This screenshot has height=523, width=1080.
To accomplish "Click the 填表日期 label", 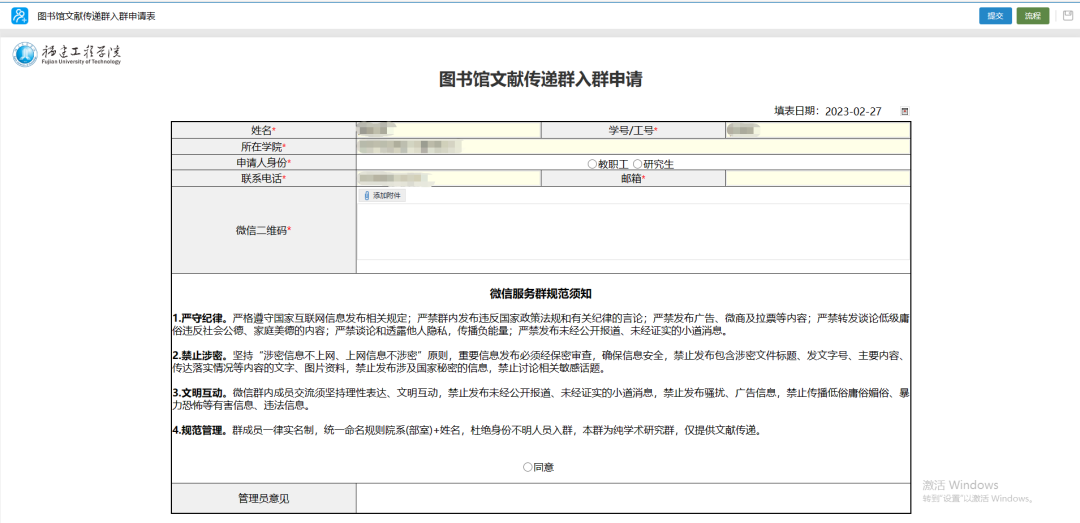I will pos(796,112).
